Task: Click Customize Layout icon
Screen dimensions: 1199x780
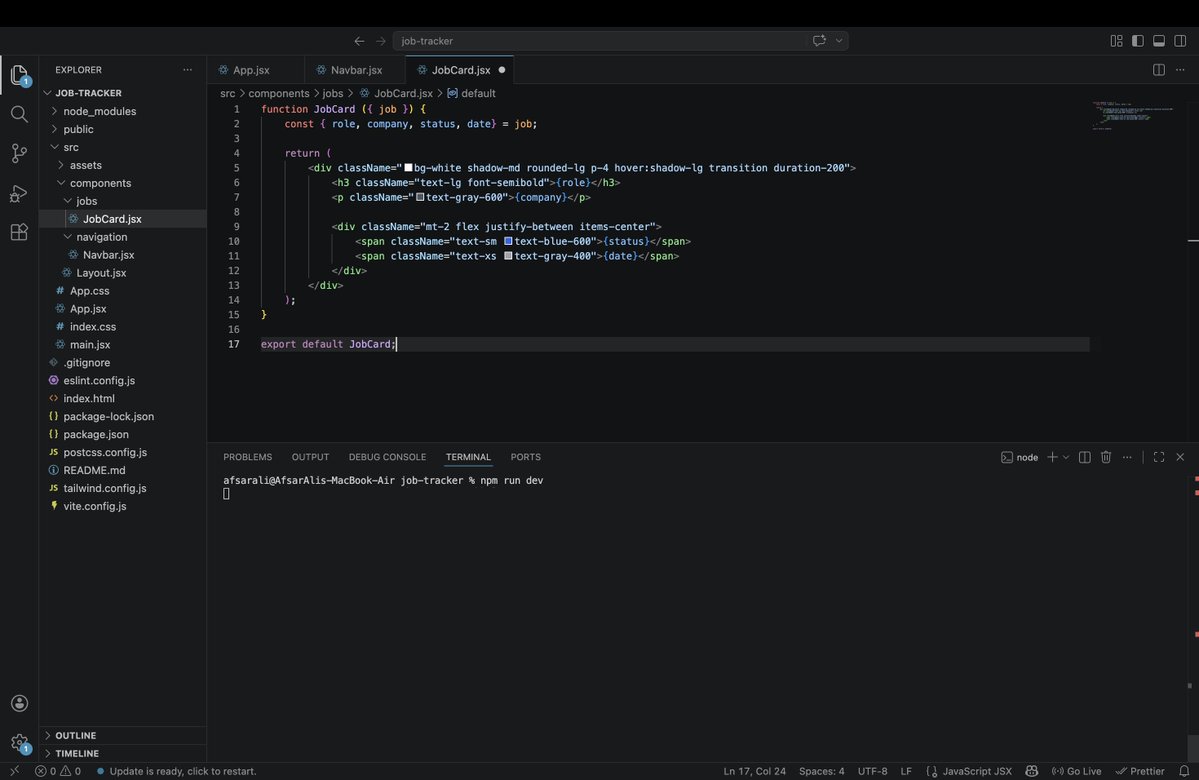Action: [x=1116, y=41]
